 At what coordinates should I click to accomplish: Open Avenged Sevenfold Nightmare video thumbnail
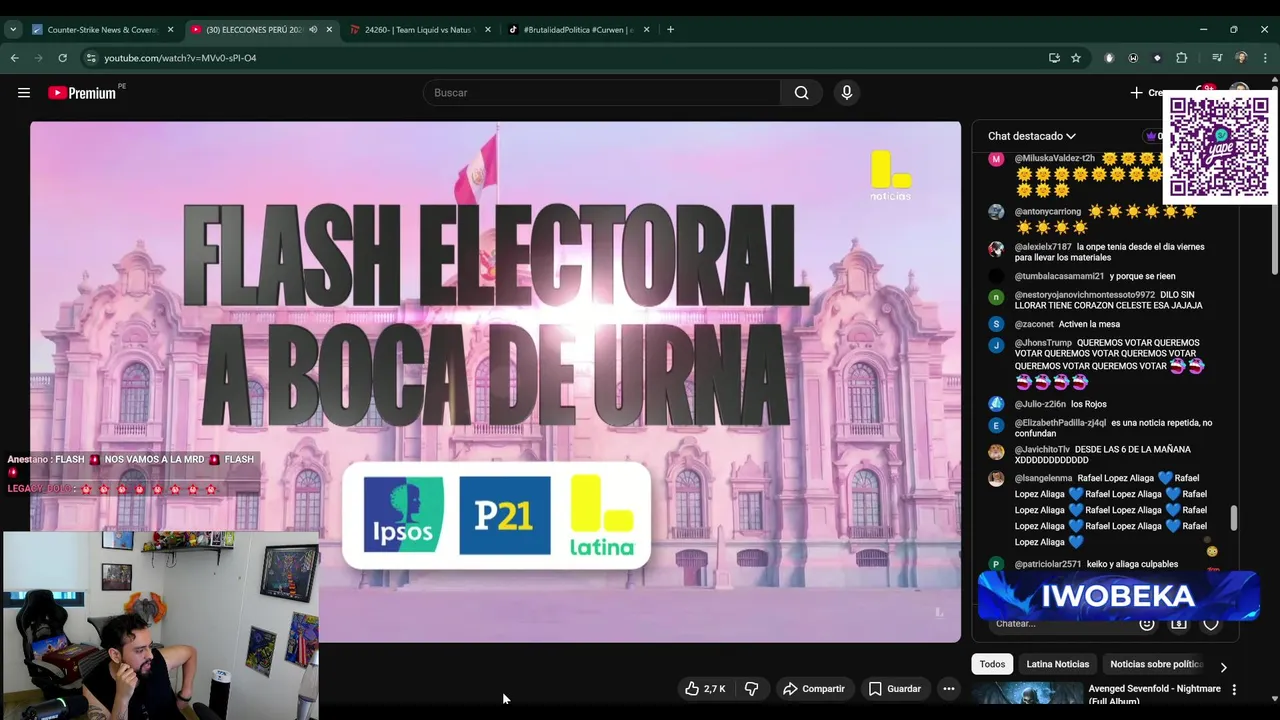click(x=1027, y=694)
